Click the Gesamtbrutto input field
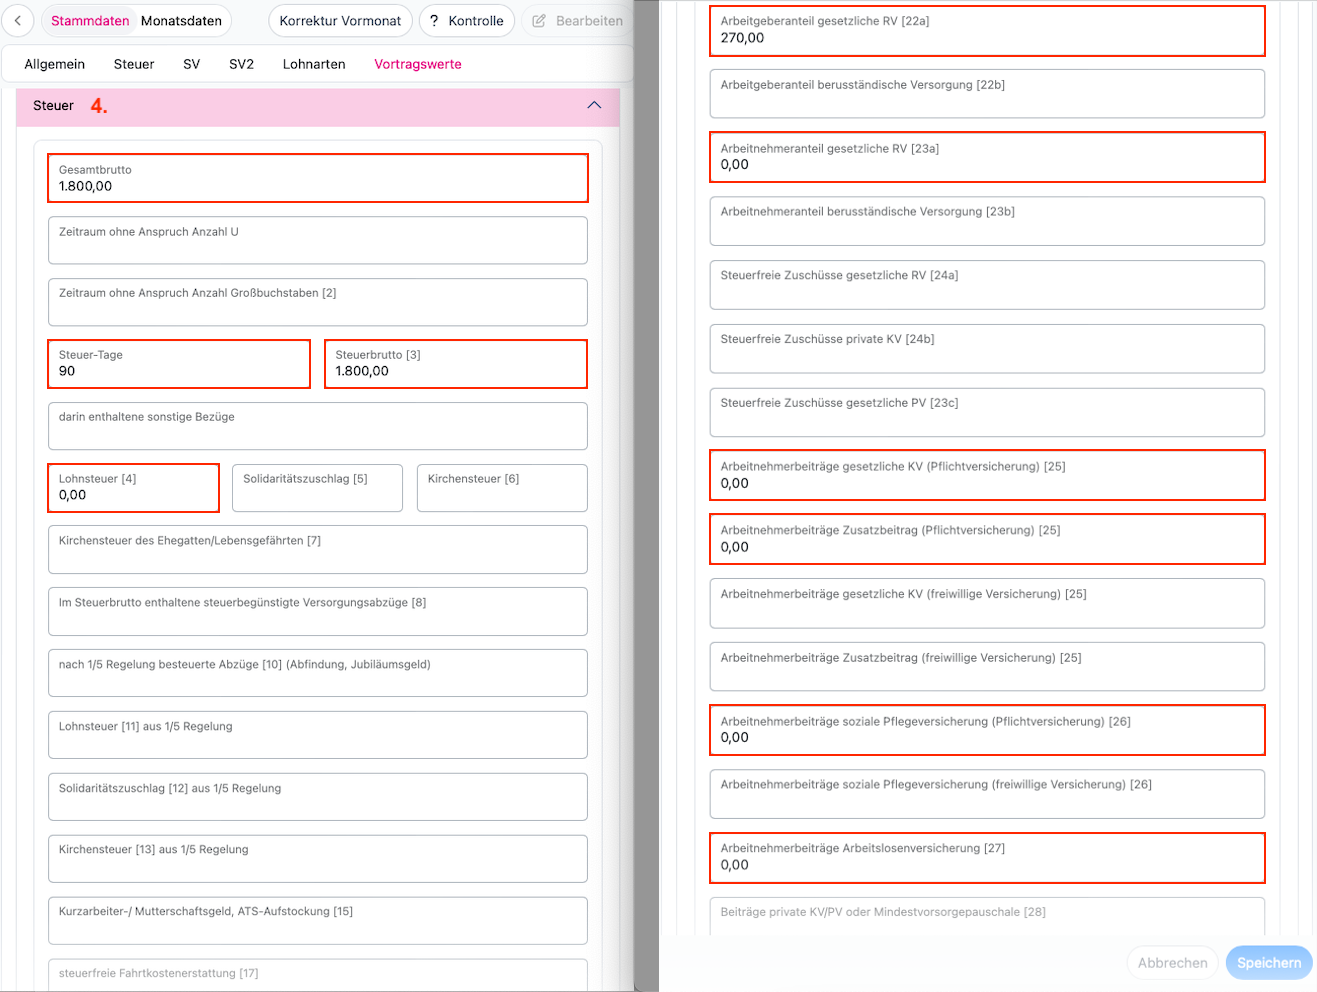 click(x=318, y=178)
